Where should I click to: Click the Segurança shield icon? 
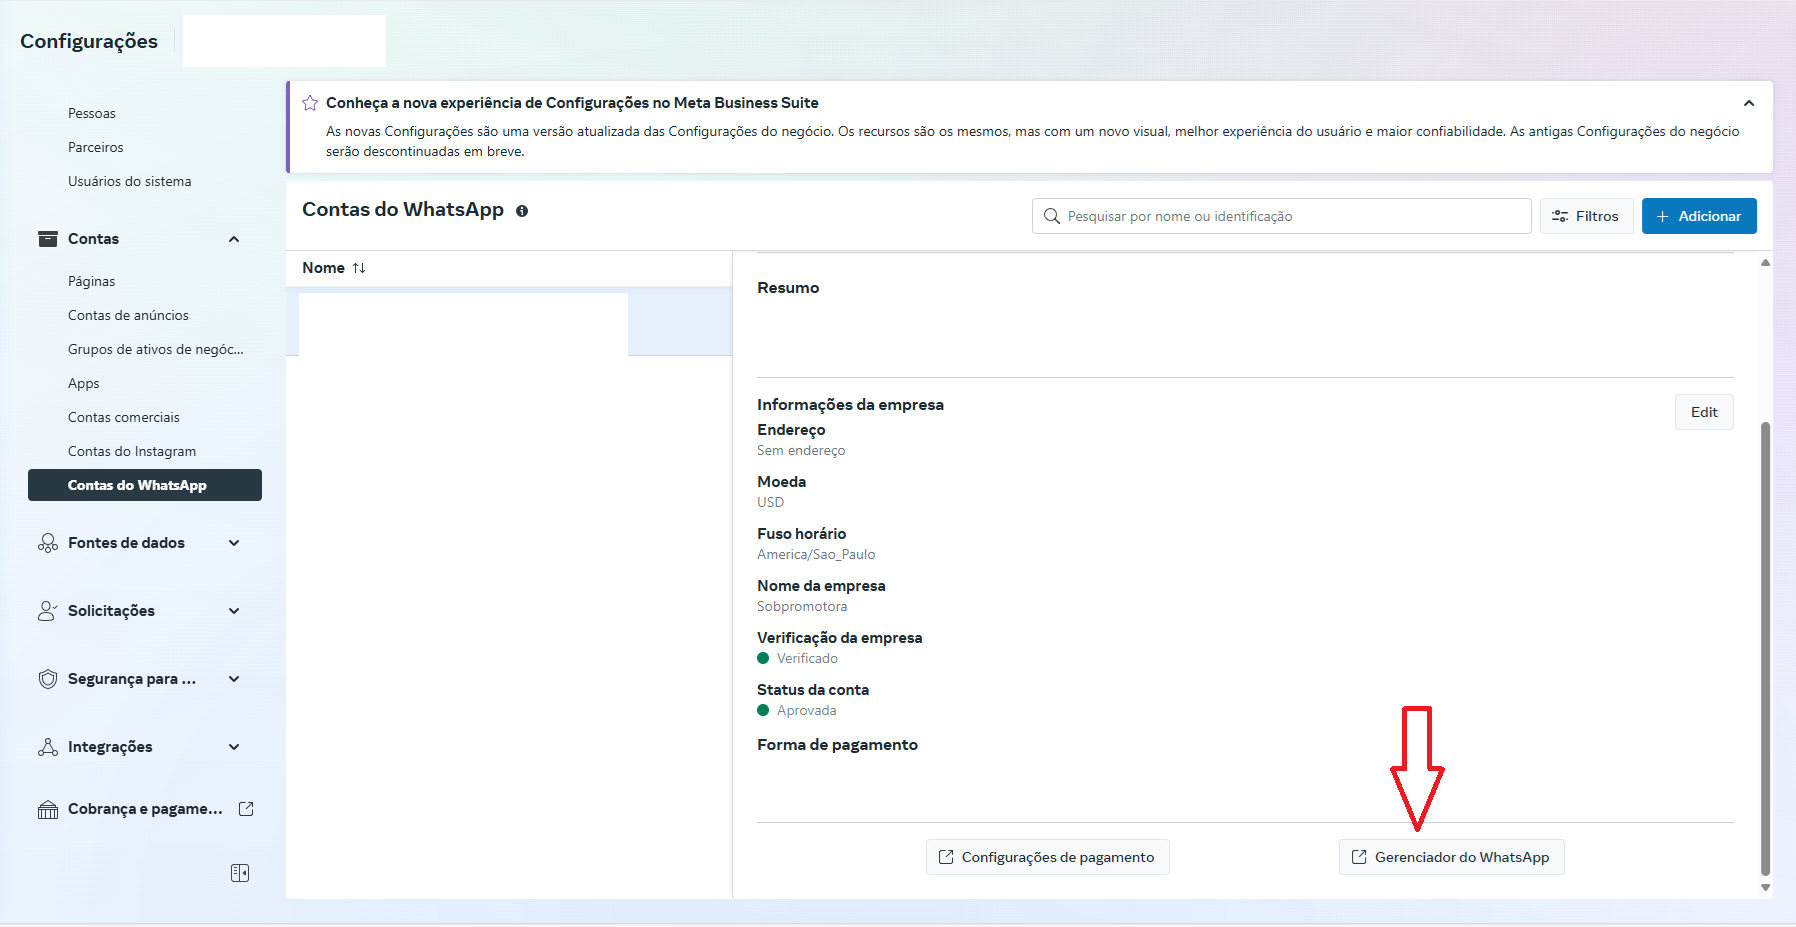[x=48, y=679]
